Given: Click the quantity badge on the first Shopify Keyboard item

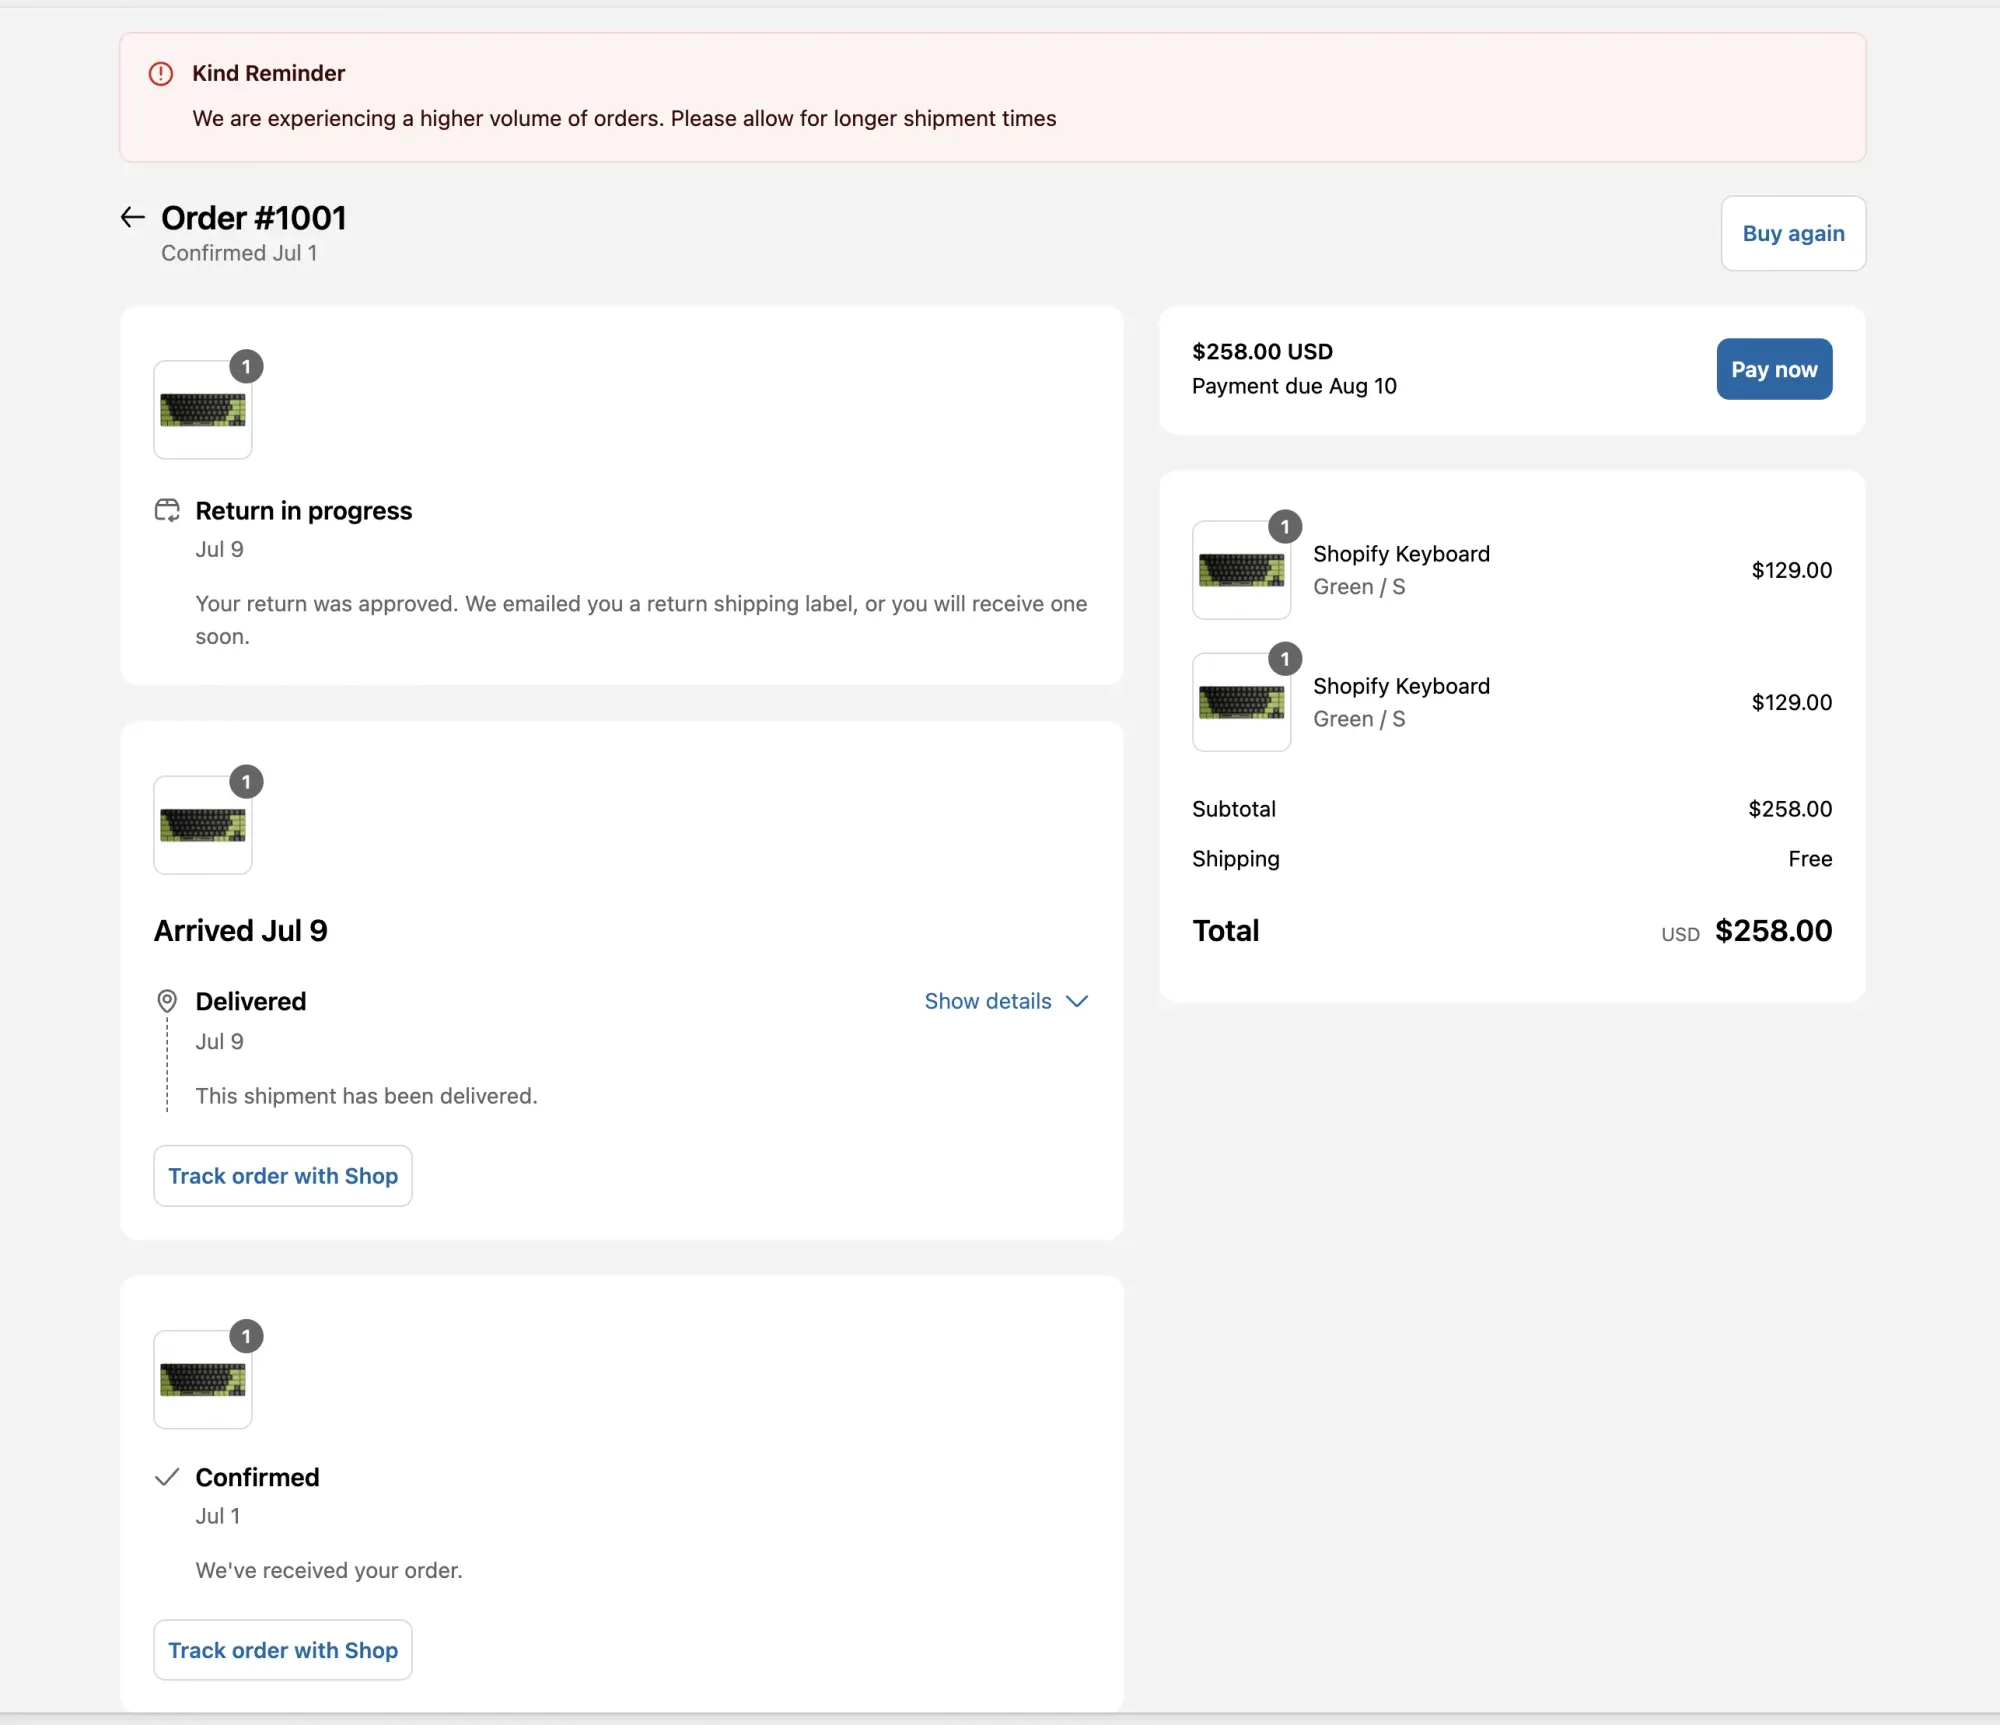Looking at the screenshot, I should tap(1285, 527).
